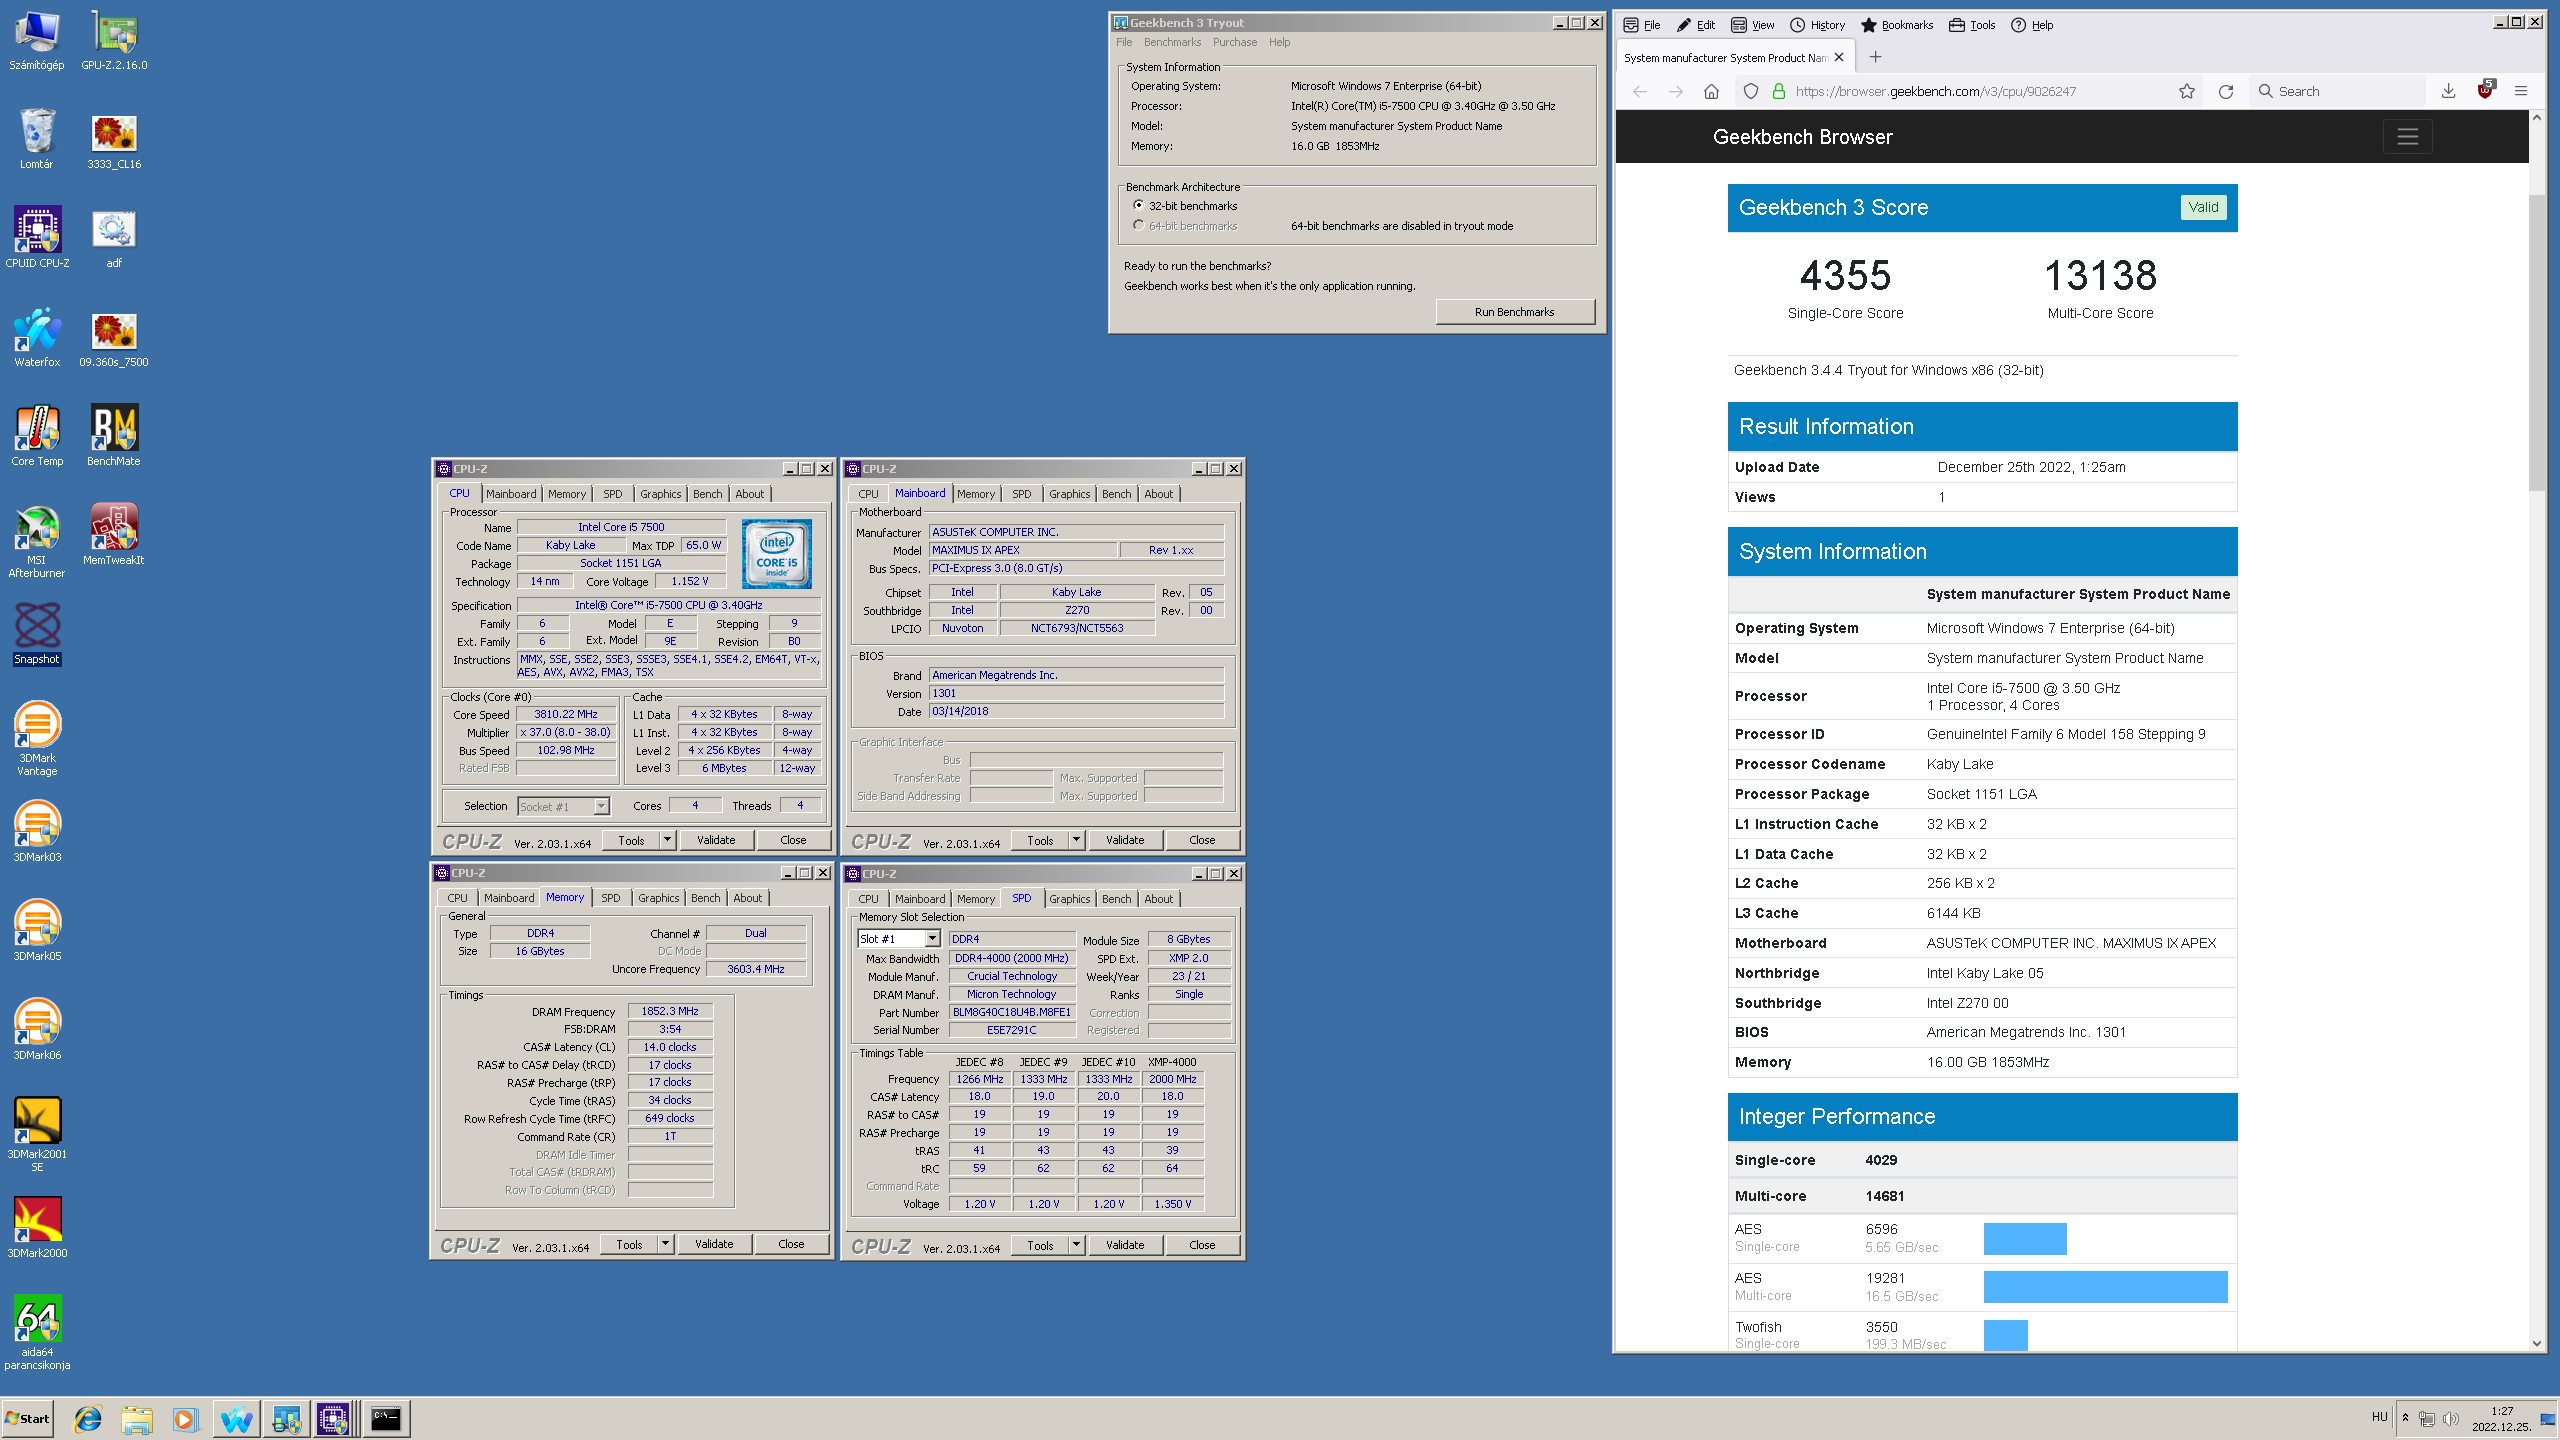Click the browser Search input field
This screenshot has height=1440, width=2560.
coord(2340,91)
